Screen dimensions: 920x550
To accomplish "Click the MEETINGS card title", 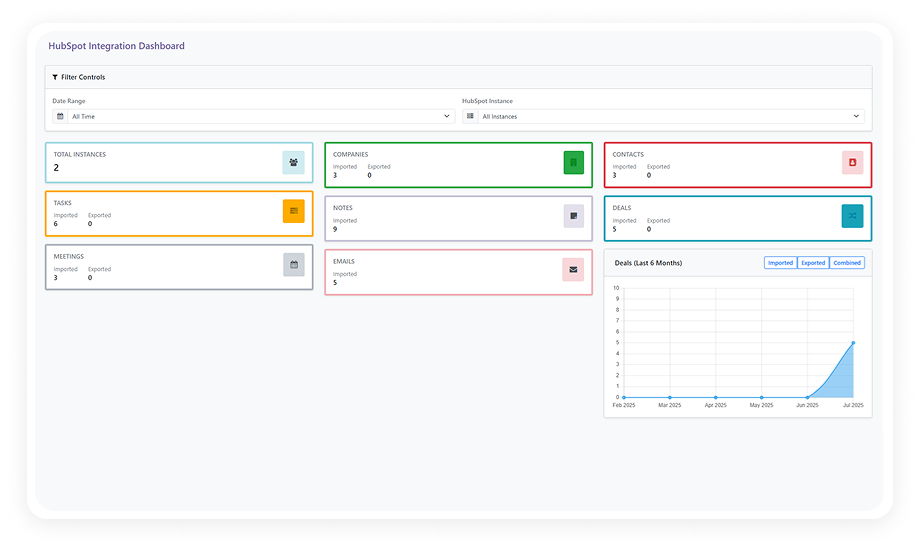I will click(69, 257).
